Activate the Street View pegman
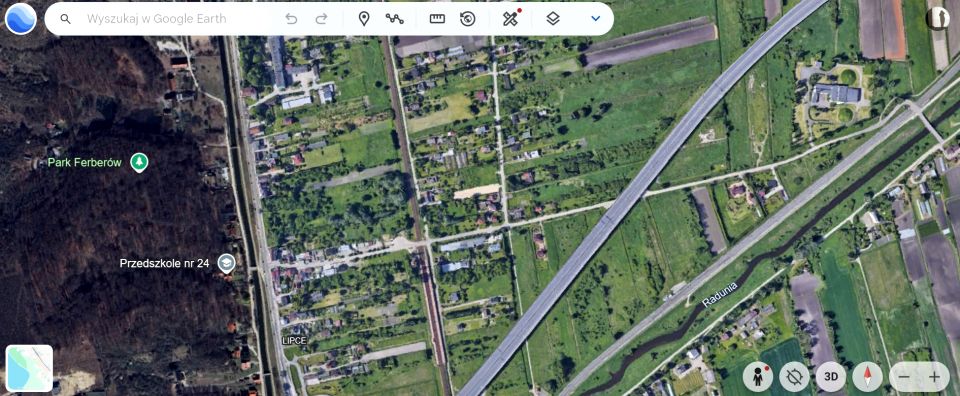 pos(758,376)
